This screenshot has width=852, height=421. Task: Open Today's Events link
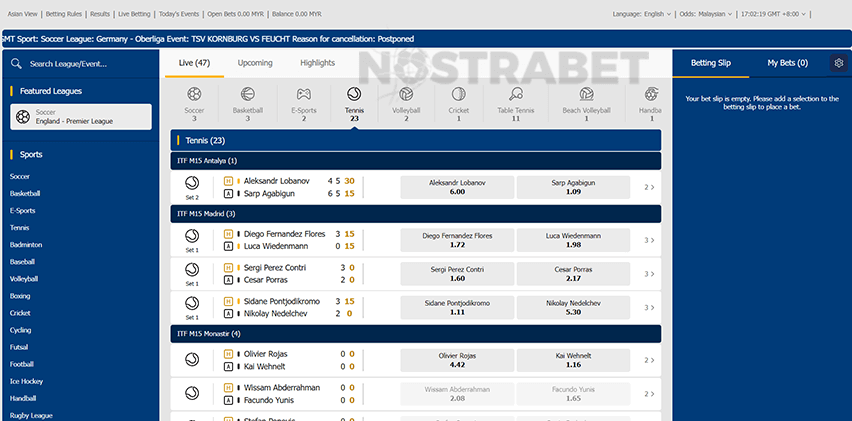[179, 14]
